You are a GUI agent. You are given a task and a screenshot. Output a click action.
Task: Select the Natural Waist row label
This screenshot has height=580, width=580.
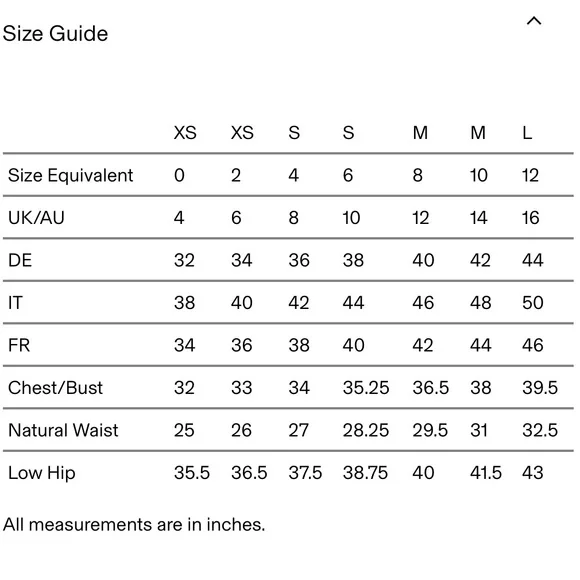[x=63, y=430]
